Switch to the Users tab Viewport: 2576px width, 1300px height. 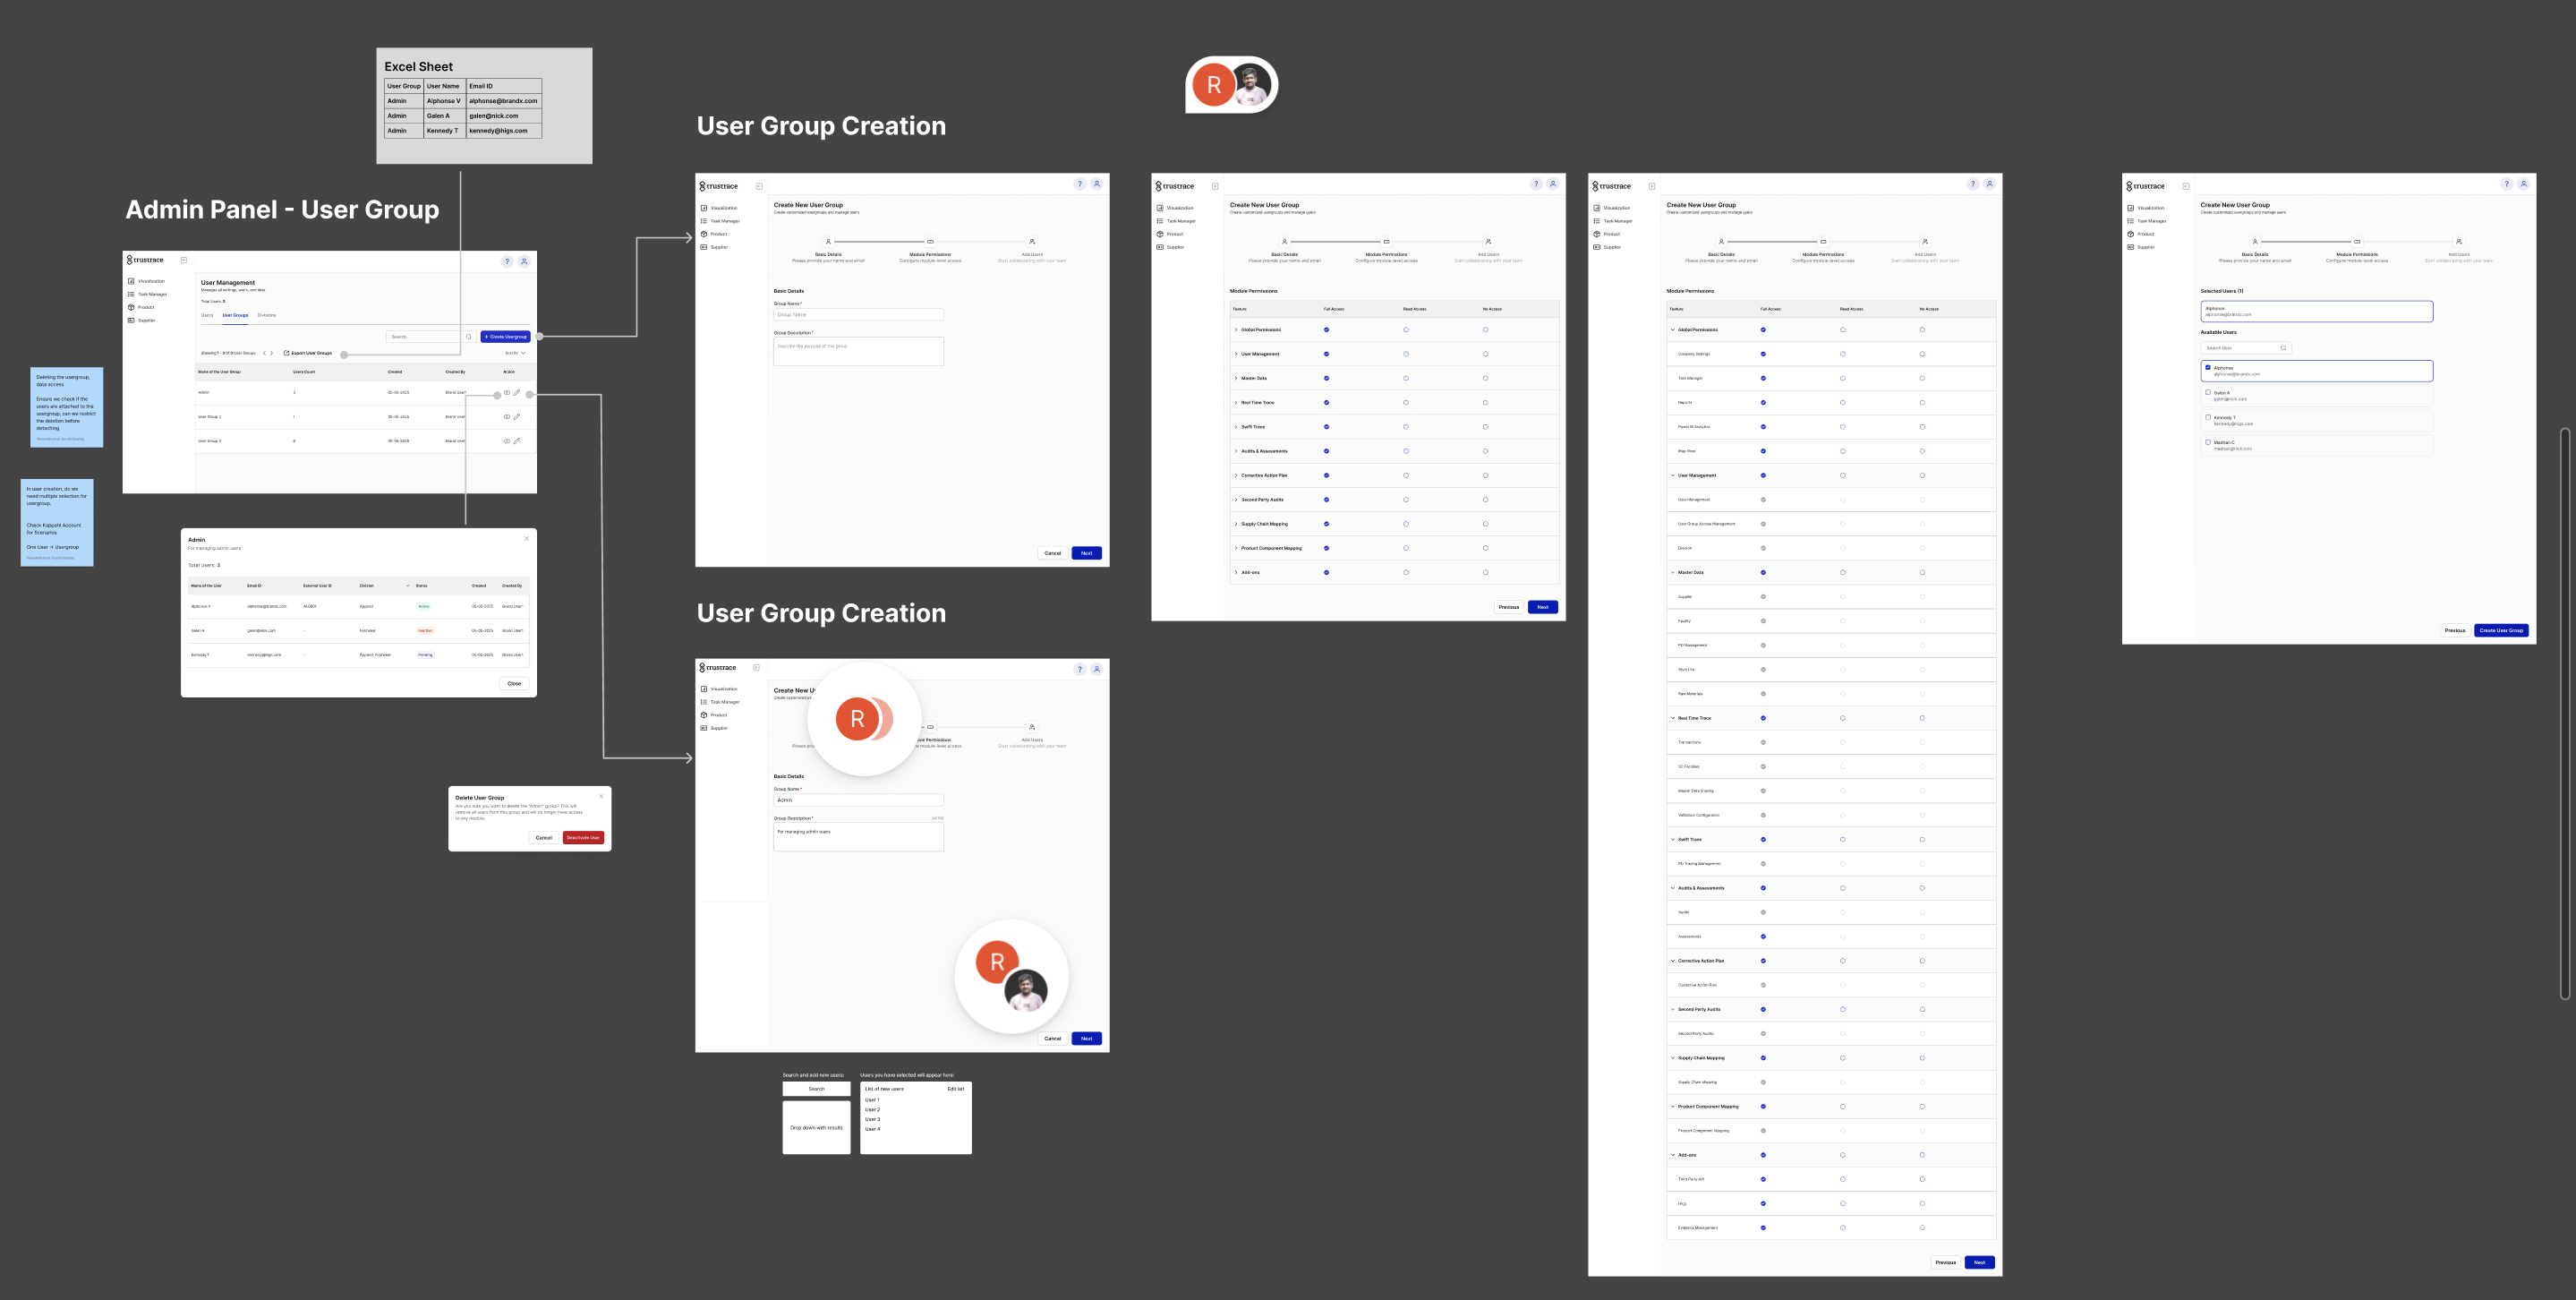coord(207,315)
